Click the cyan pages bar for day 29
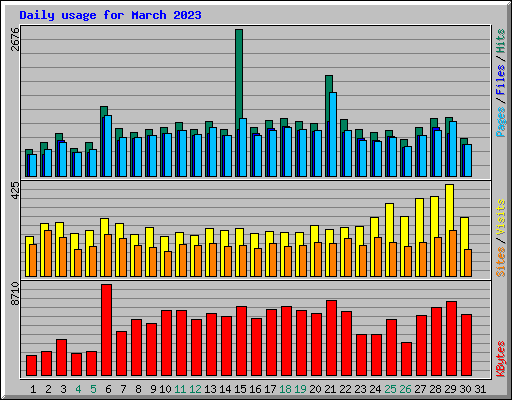Image resolution: width=512 pixels, height=400 pixels. coord(453,149)
